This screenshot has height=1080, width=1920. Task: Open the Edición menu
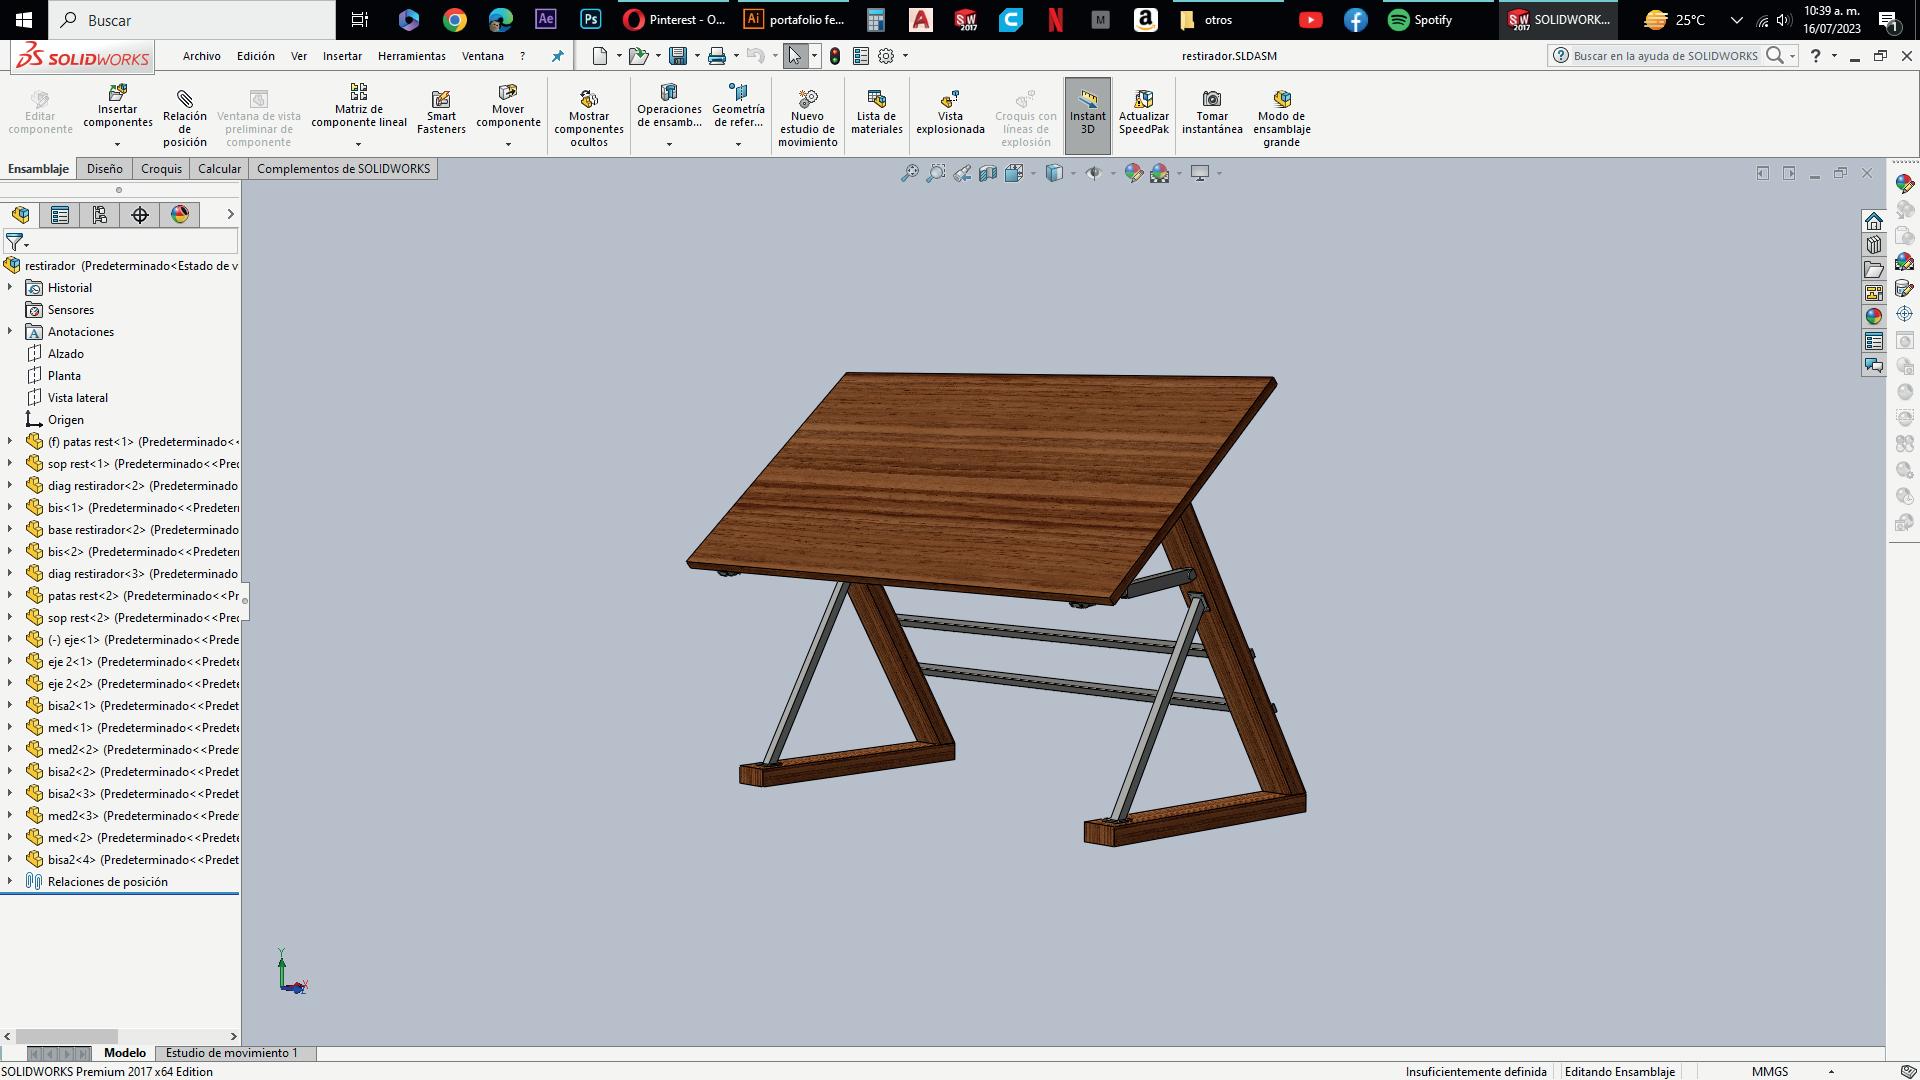tap(255, 56)
